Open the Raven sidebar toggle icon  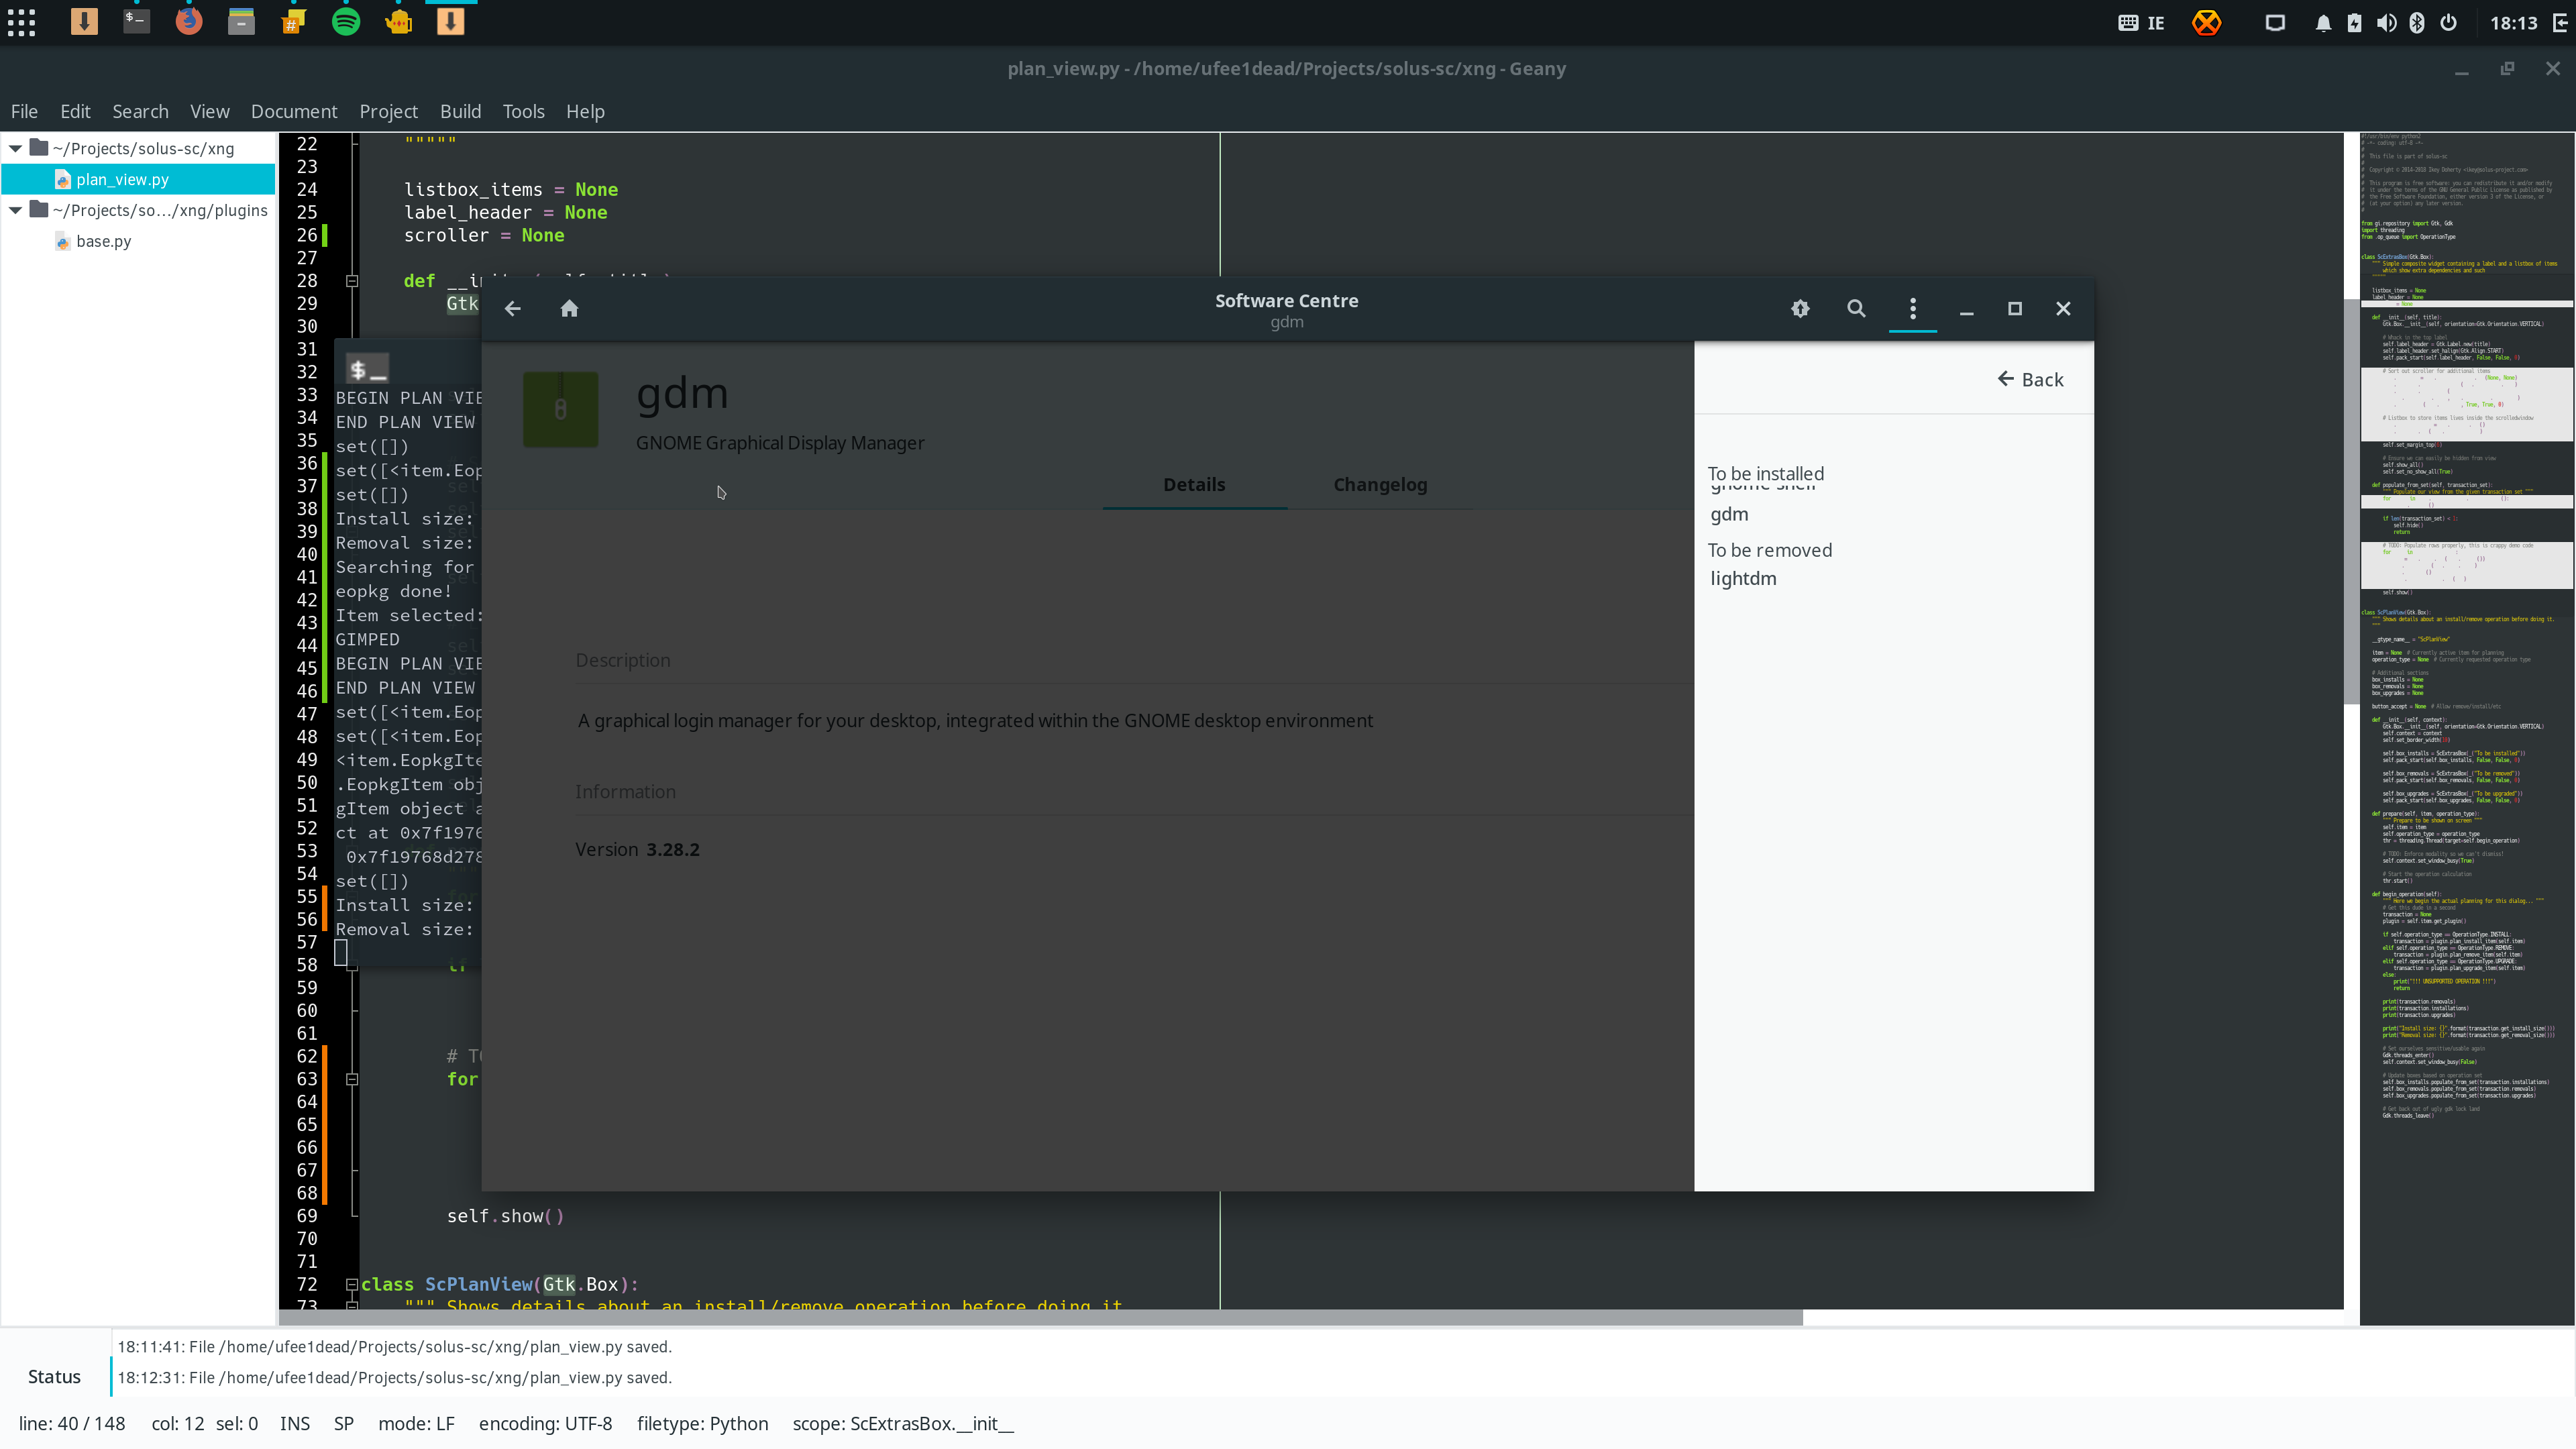point(2561,23)
